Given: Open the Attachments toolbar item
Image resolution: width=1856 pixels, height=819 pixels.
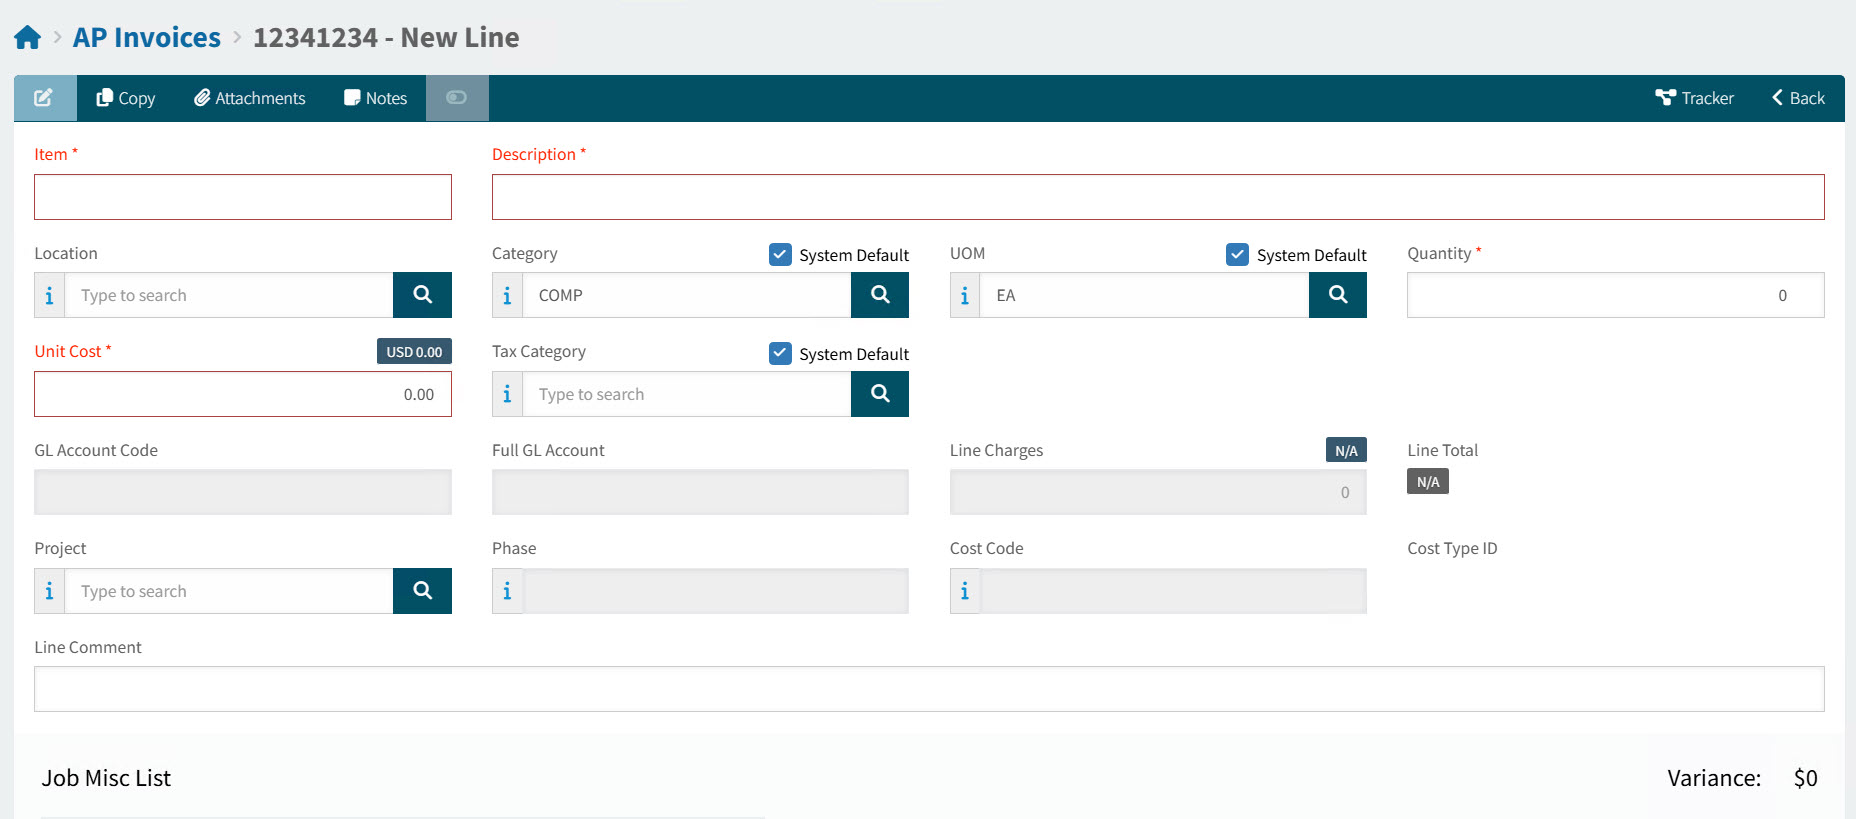Looking at the screenshot, I should 250,98.
